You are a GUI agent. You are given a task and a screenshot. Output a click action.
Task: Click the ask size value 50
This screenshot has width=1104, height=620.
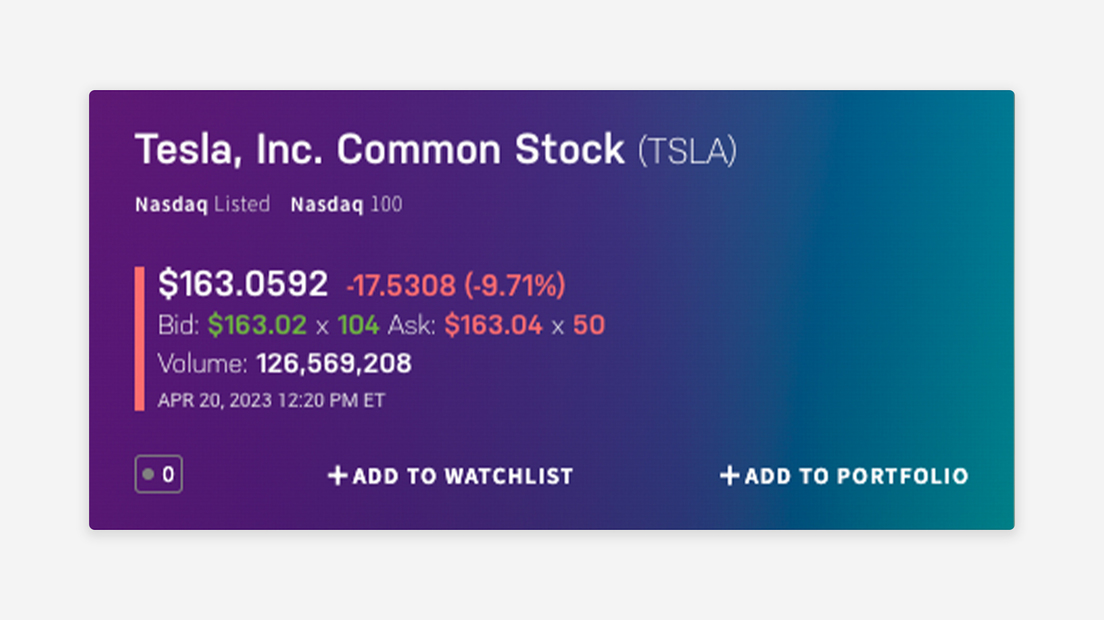(x=589, y=325)
